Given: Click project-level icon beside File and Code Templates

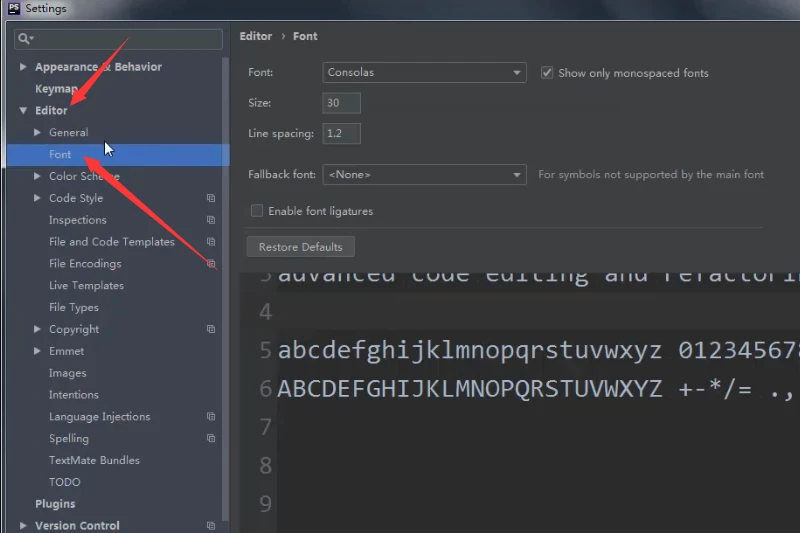Looking at the screenshot, I should coord(211,242).
